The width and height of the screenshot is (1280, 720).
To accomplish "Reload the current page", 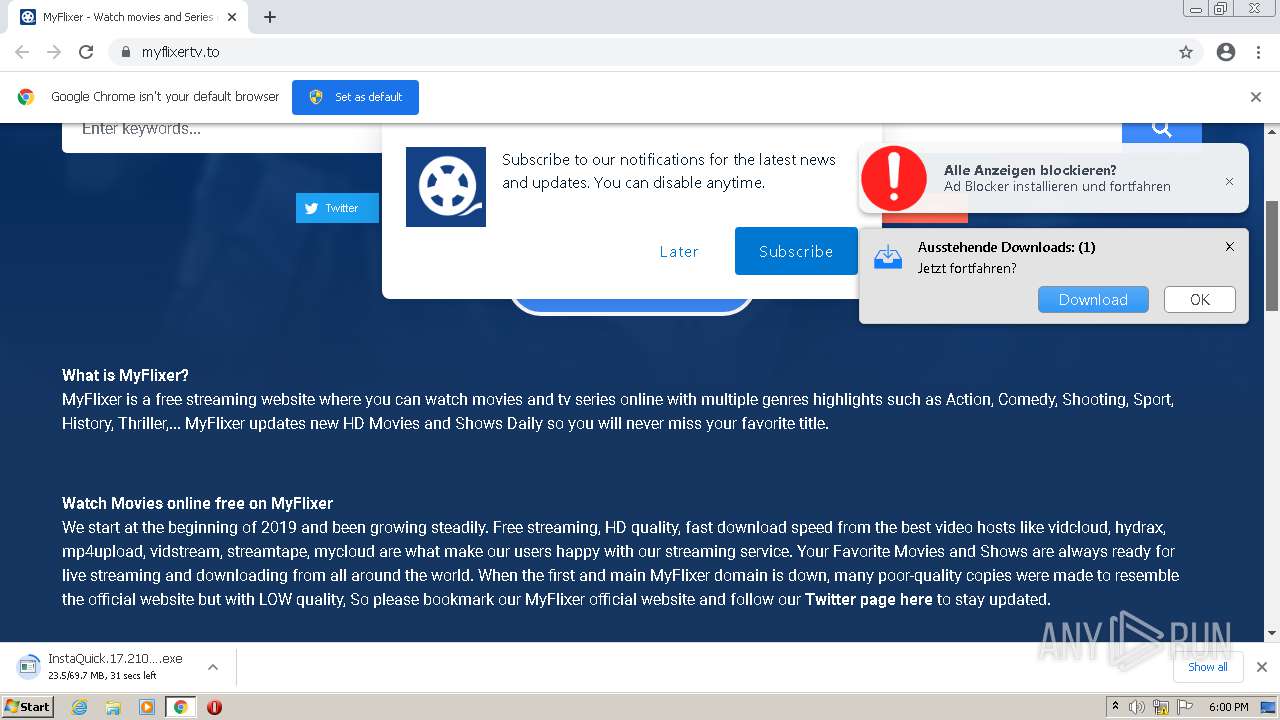I will [86, 52].
